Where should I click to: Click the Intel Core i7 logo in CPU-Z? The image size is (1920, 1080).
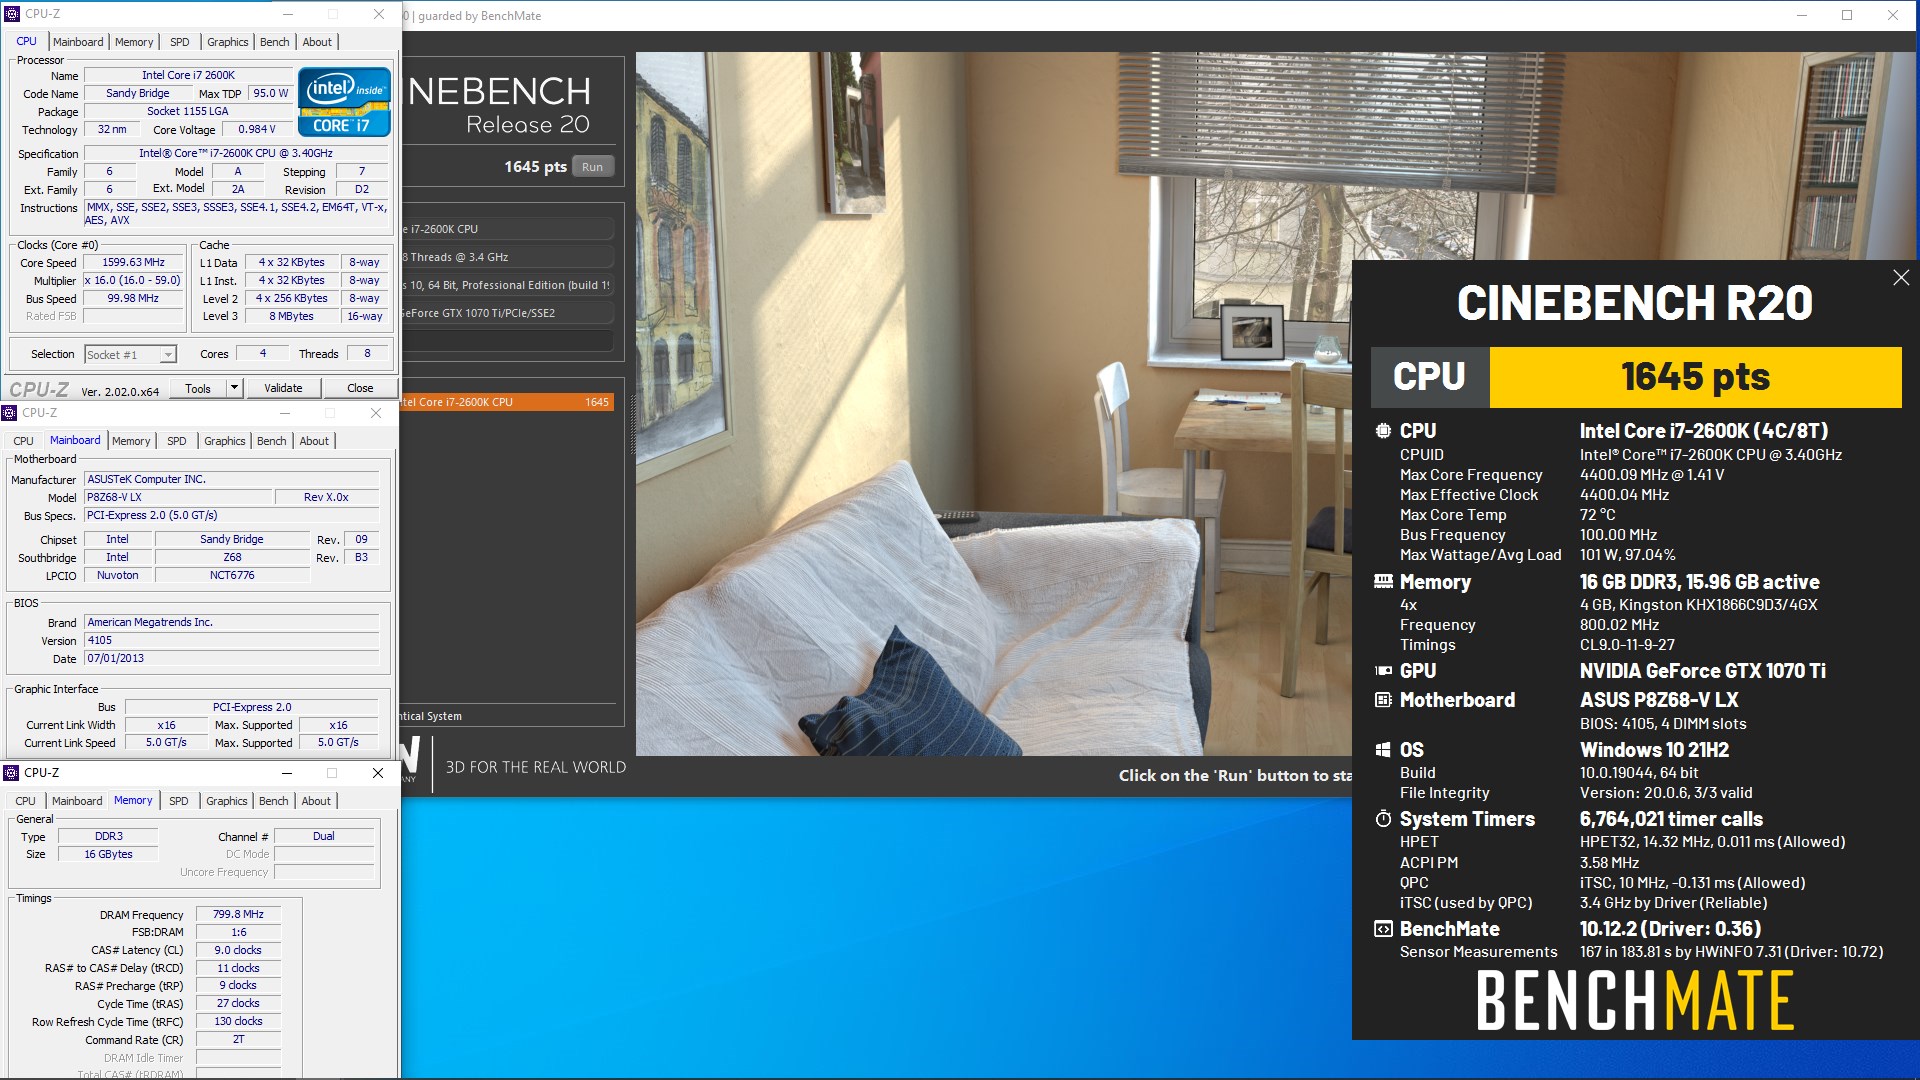pos(345,102)
